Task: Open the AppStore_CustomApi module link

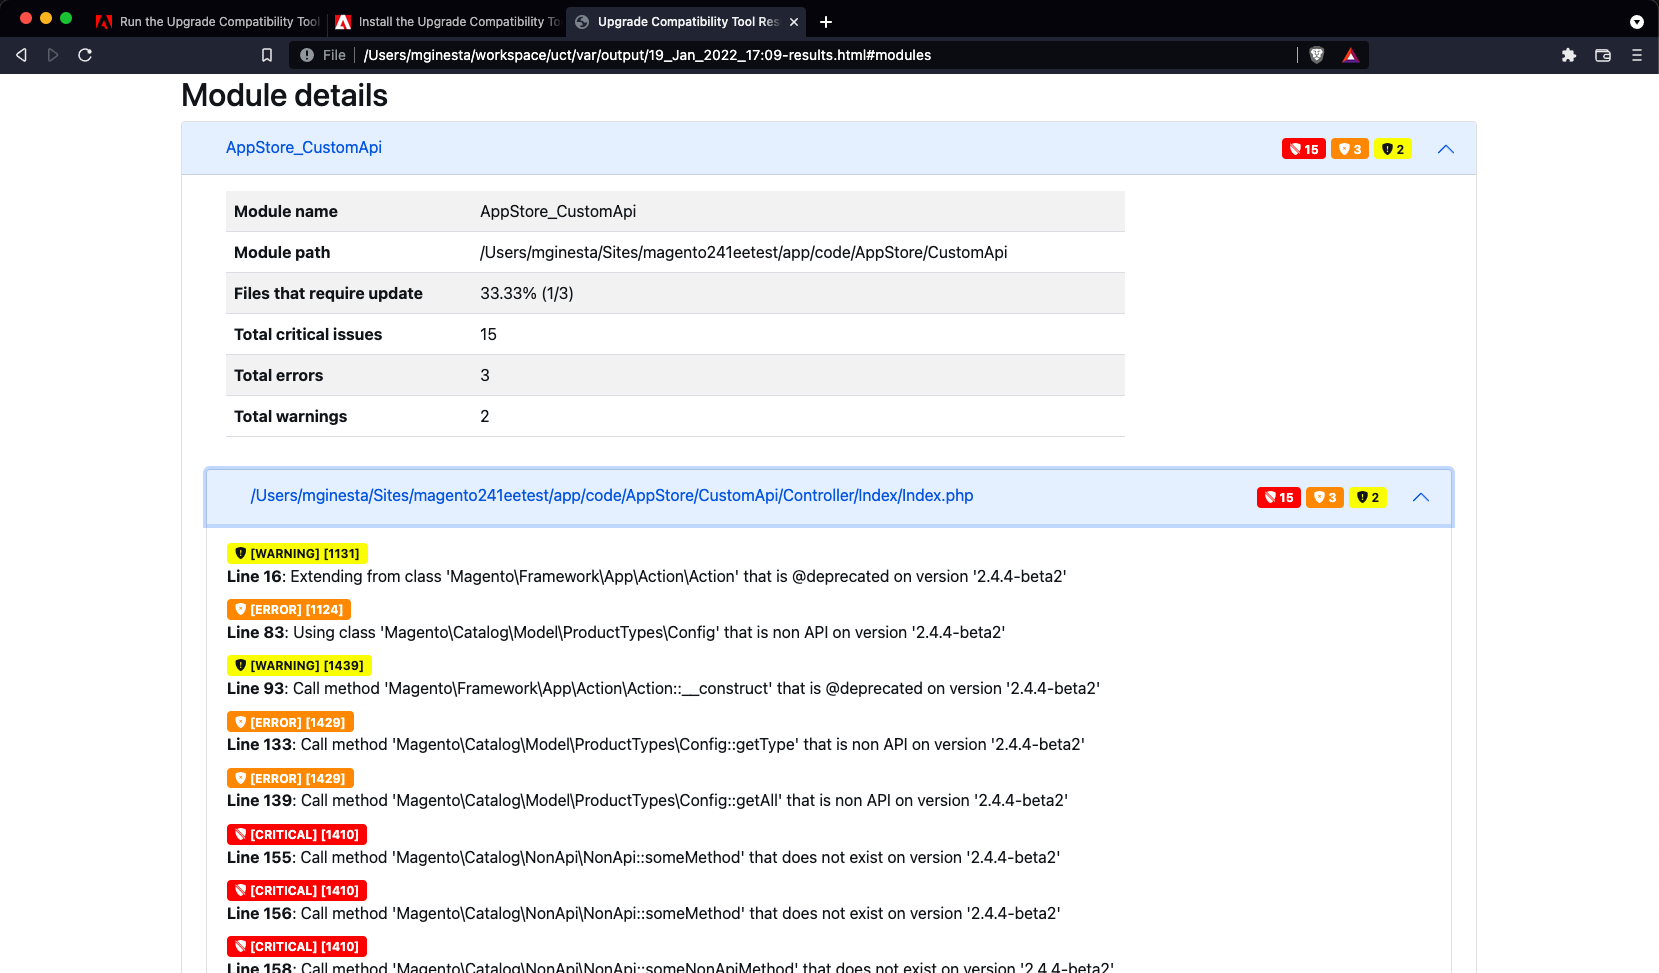Action: tap(304, 147)
